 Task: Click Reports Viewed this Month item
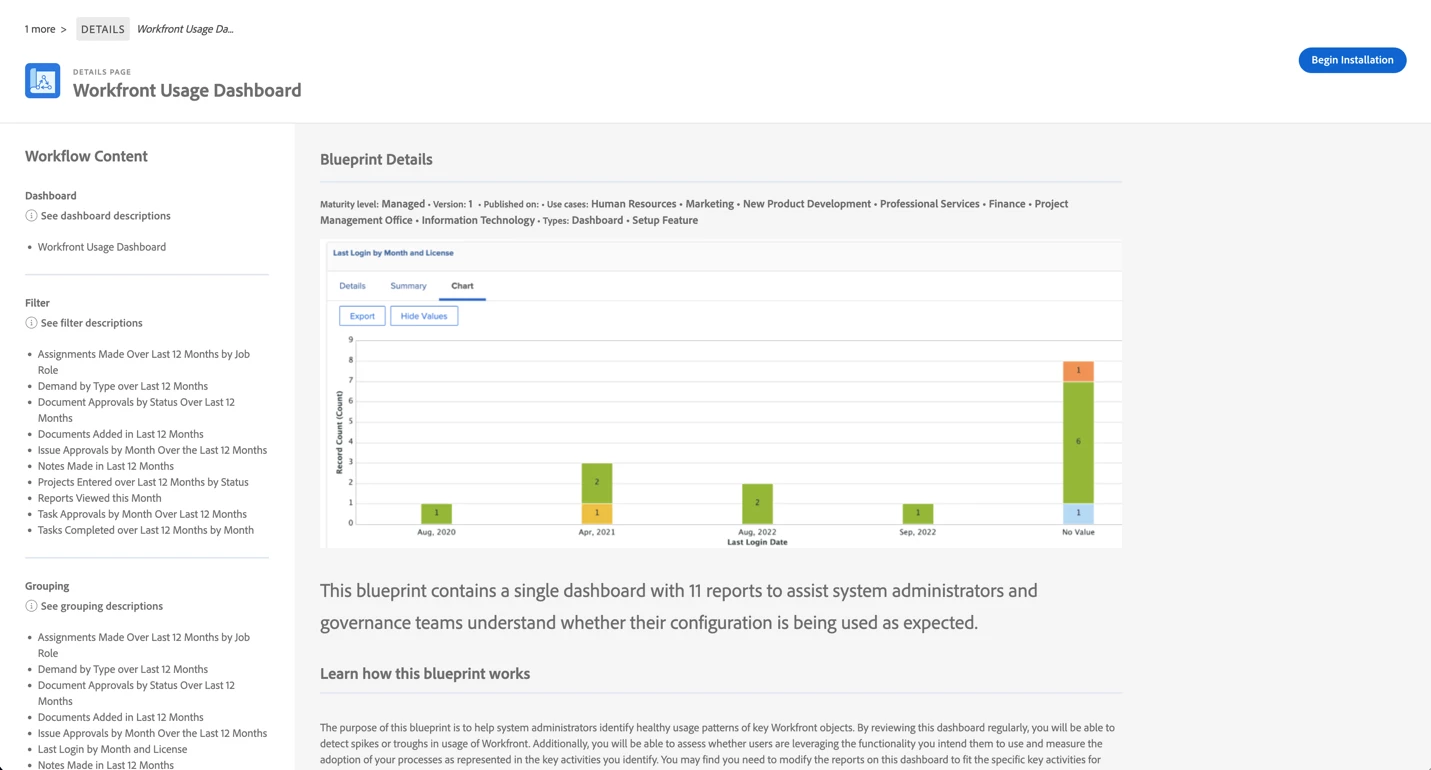(x=99, y=498)
